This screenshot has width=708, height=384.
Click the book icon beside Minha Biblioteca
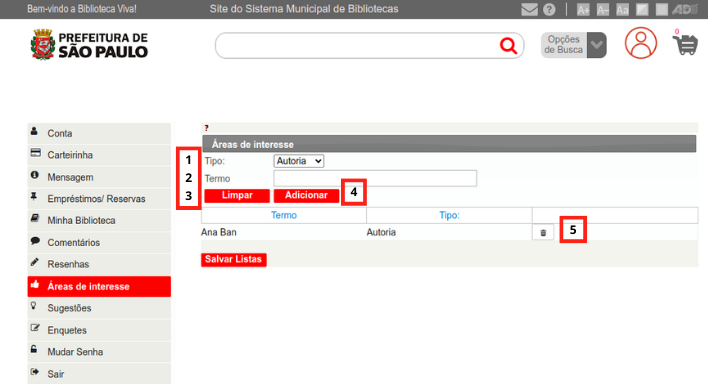tap(35, 219)
